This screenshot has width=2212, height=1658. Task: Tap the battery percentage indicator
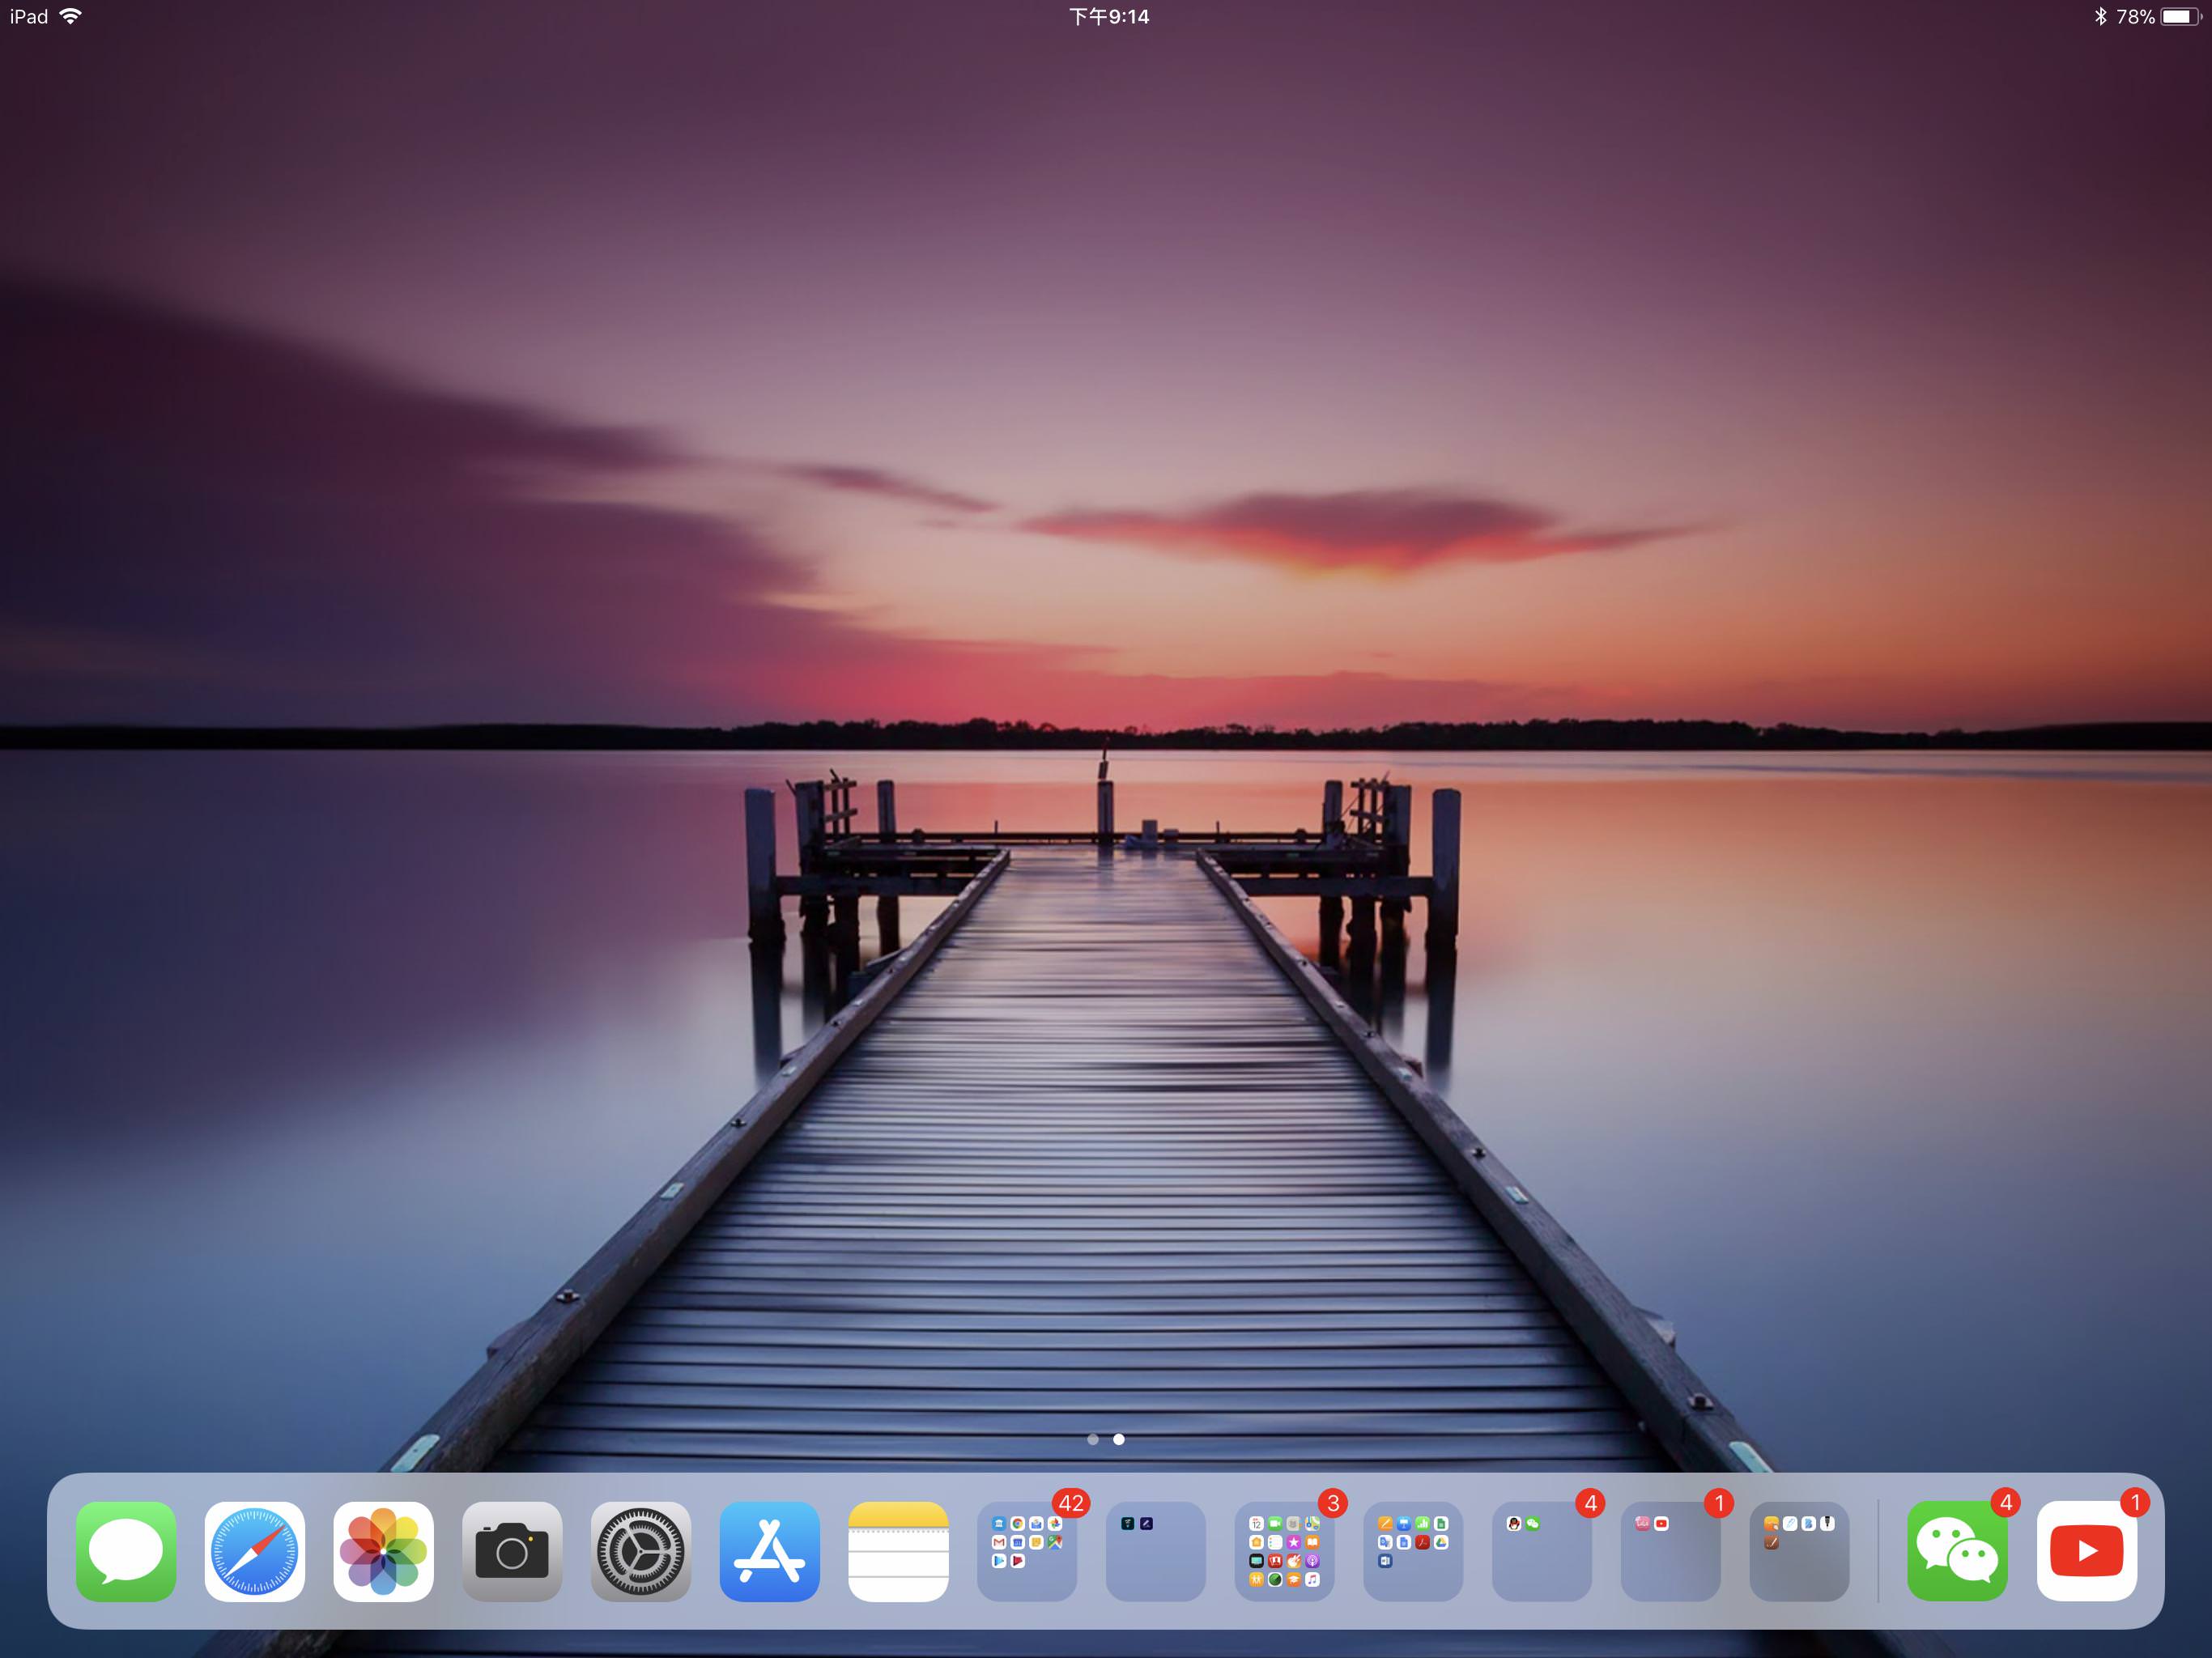tap(2134, 17)
